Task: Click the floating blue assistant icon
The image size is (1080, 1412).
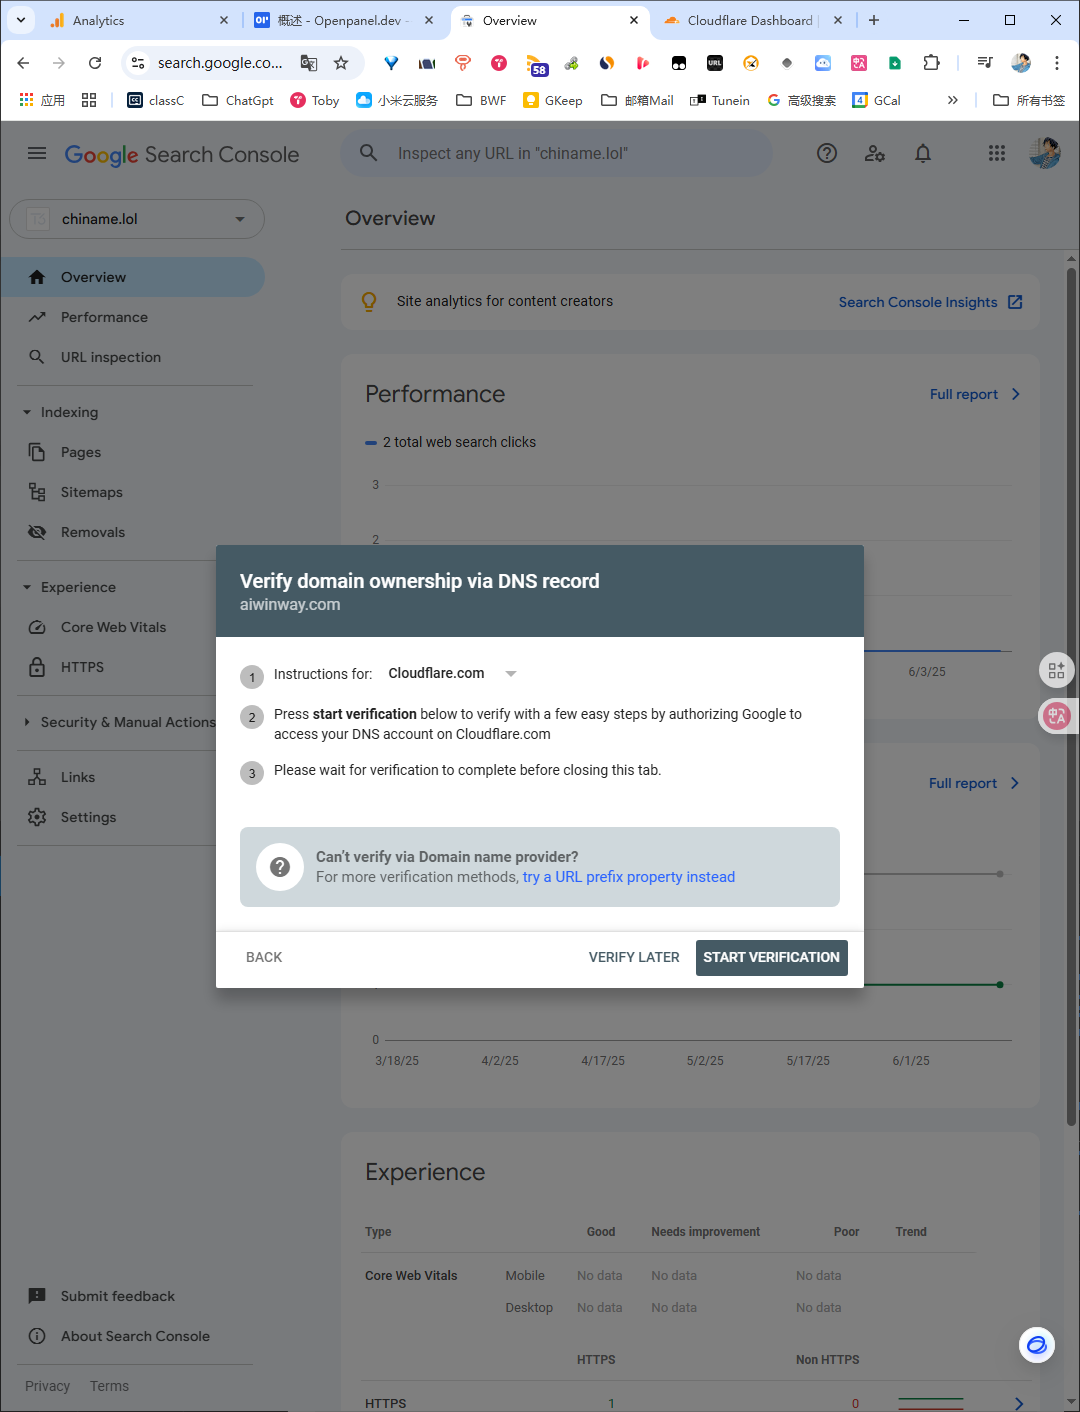Action: (1037, 1345)
